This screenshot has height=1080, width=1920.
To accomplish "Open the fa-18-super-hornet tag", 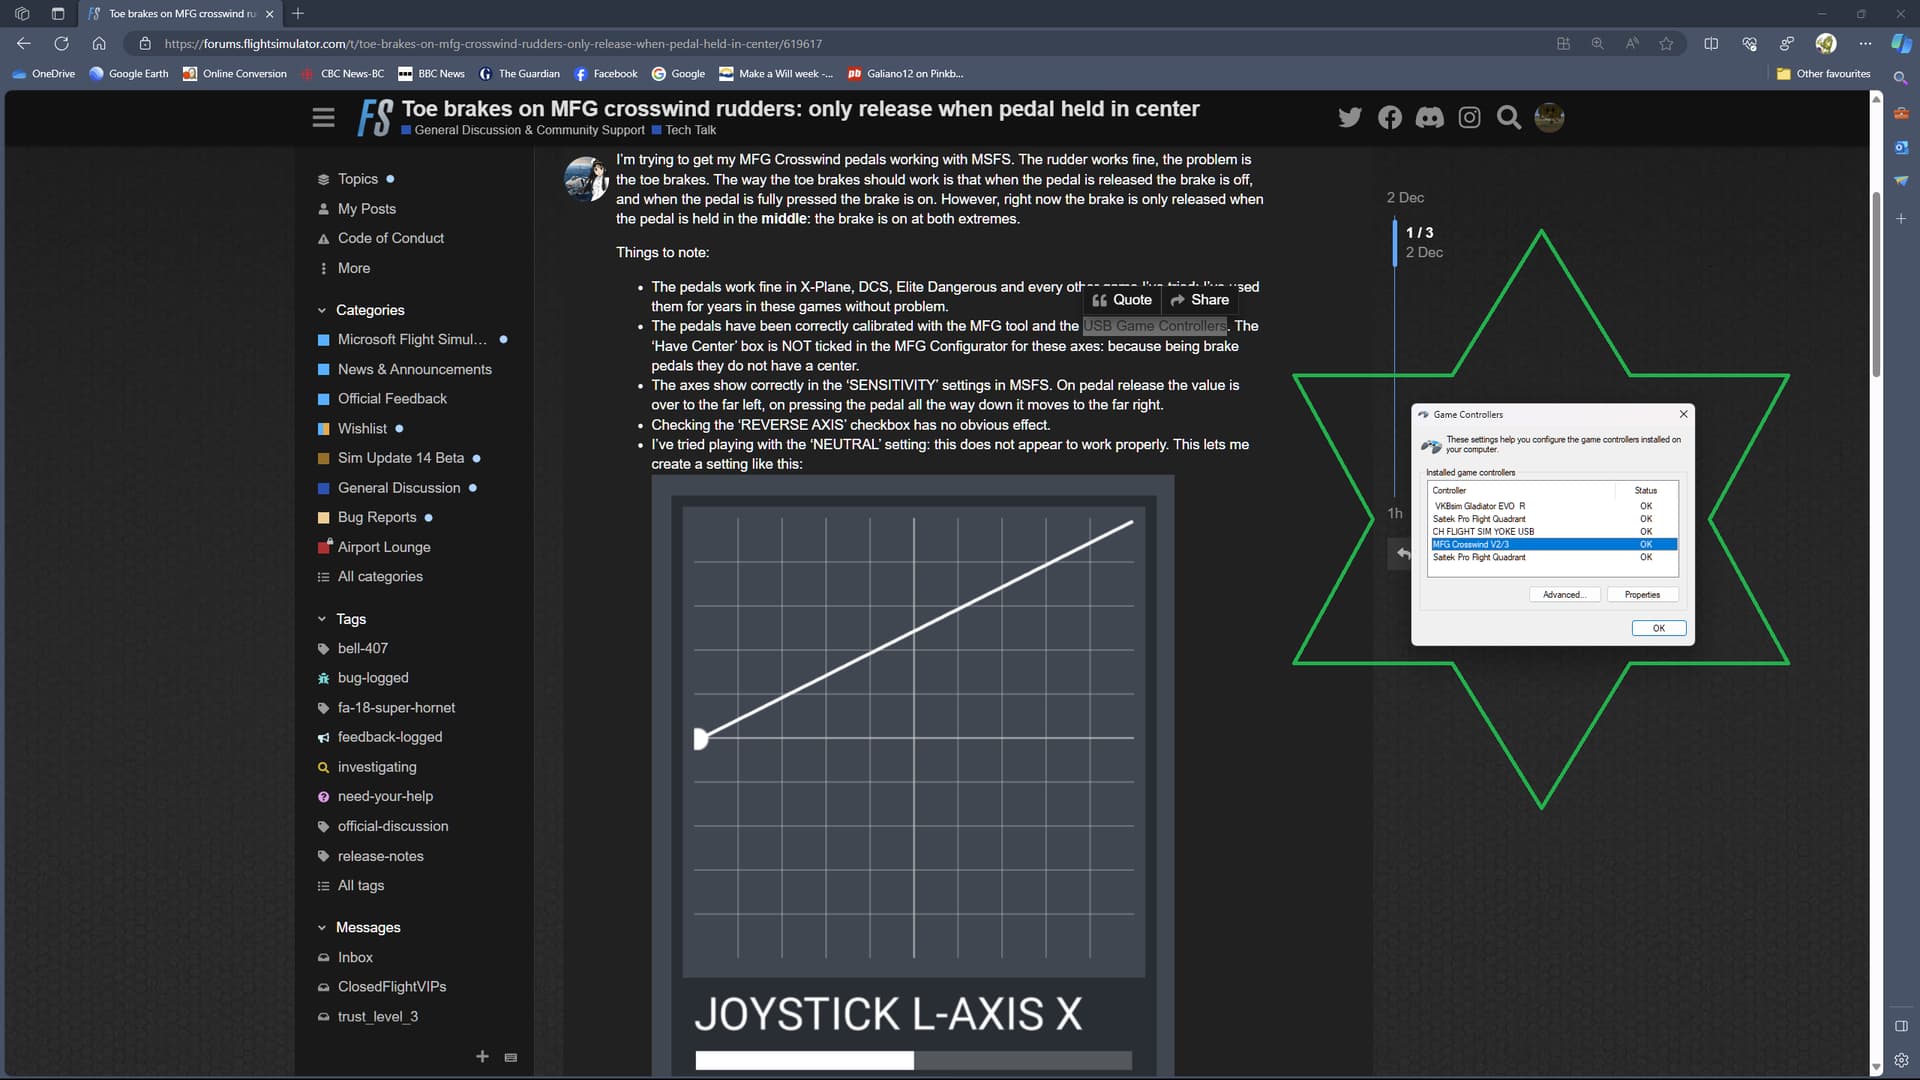I will pyautogui.click(x=395, y=708).
